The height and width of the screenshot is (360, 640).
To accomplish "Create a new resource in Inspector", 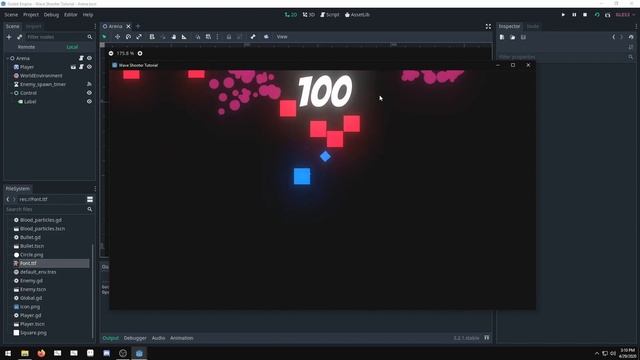I will [502, 37].
